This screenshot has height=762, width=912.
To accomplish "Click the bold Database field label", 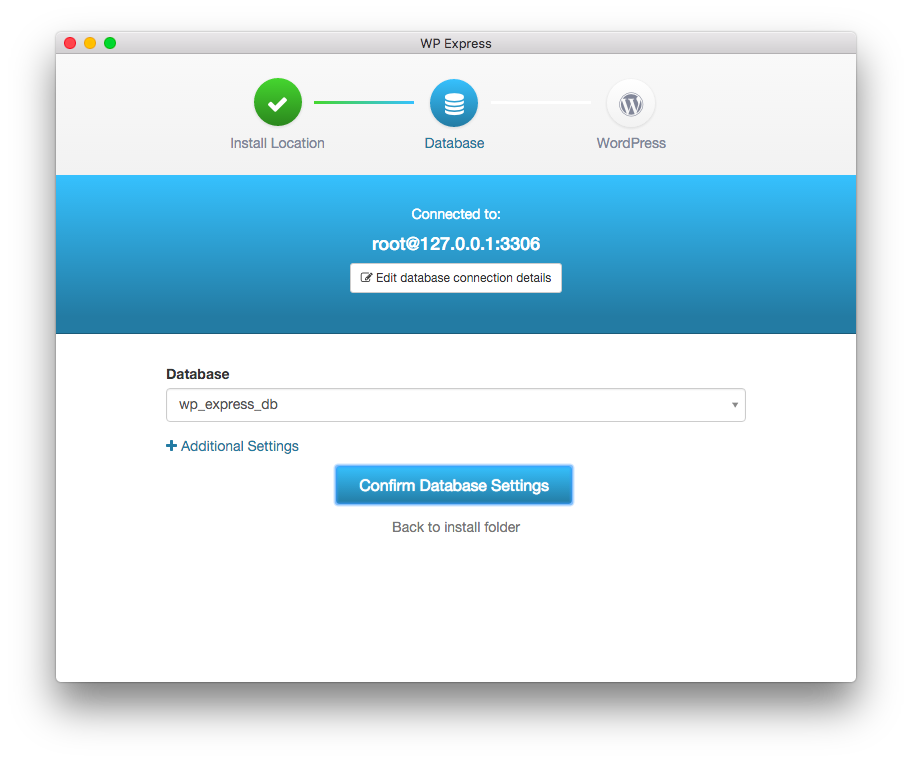I will click(197, 374).
